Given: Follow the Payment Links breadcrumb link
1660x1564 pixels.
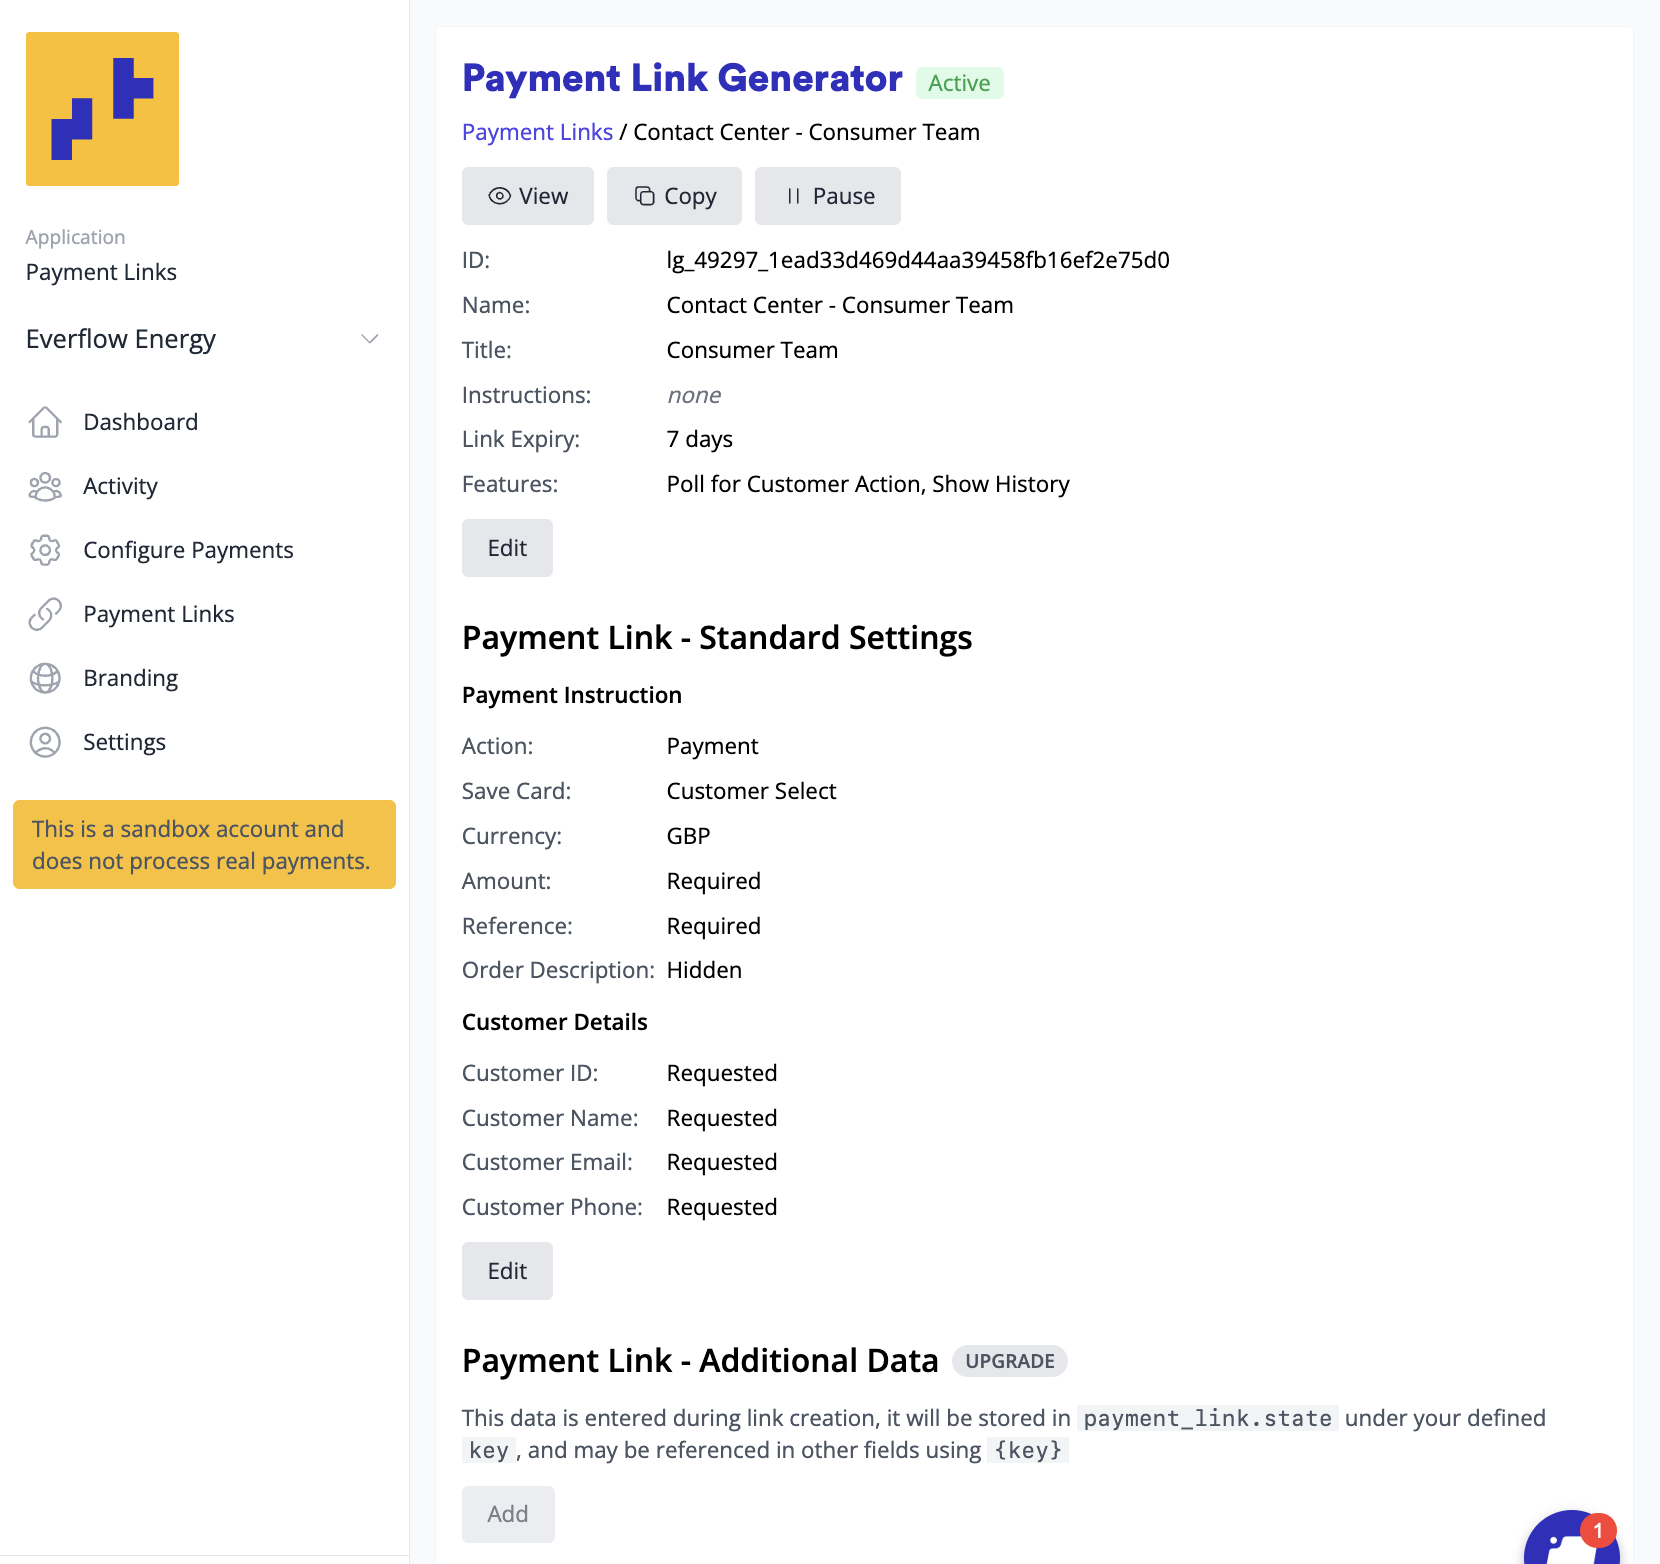Looking at the screenshot, I should pos(537,132).
